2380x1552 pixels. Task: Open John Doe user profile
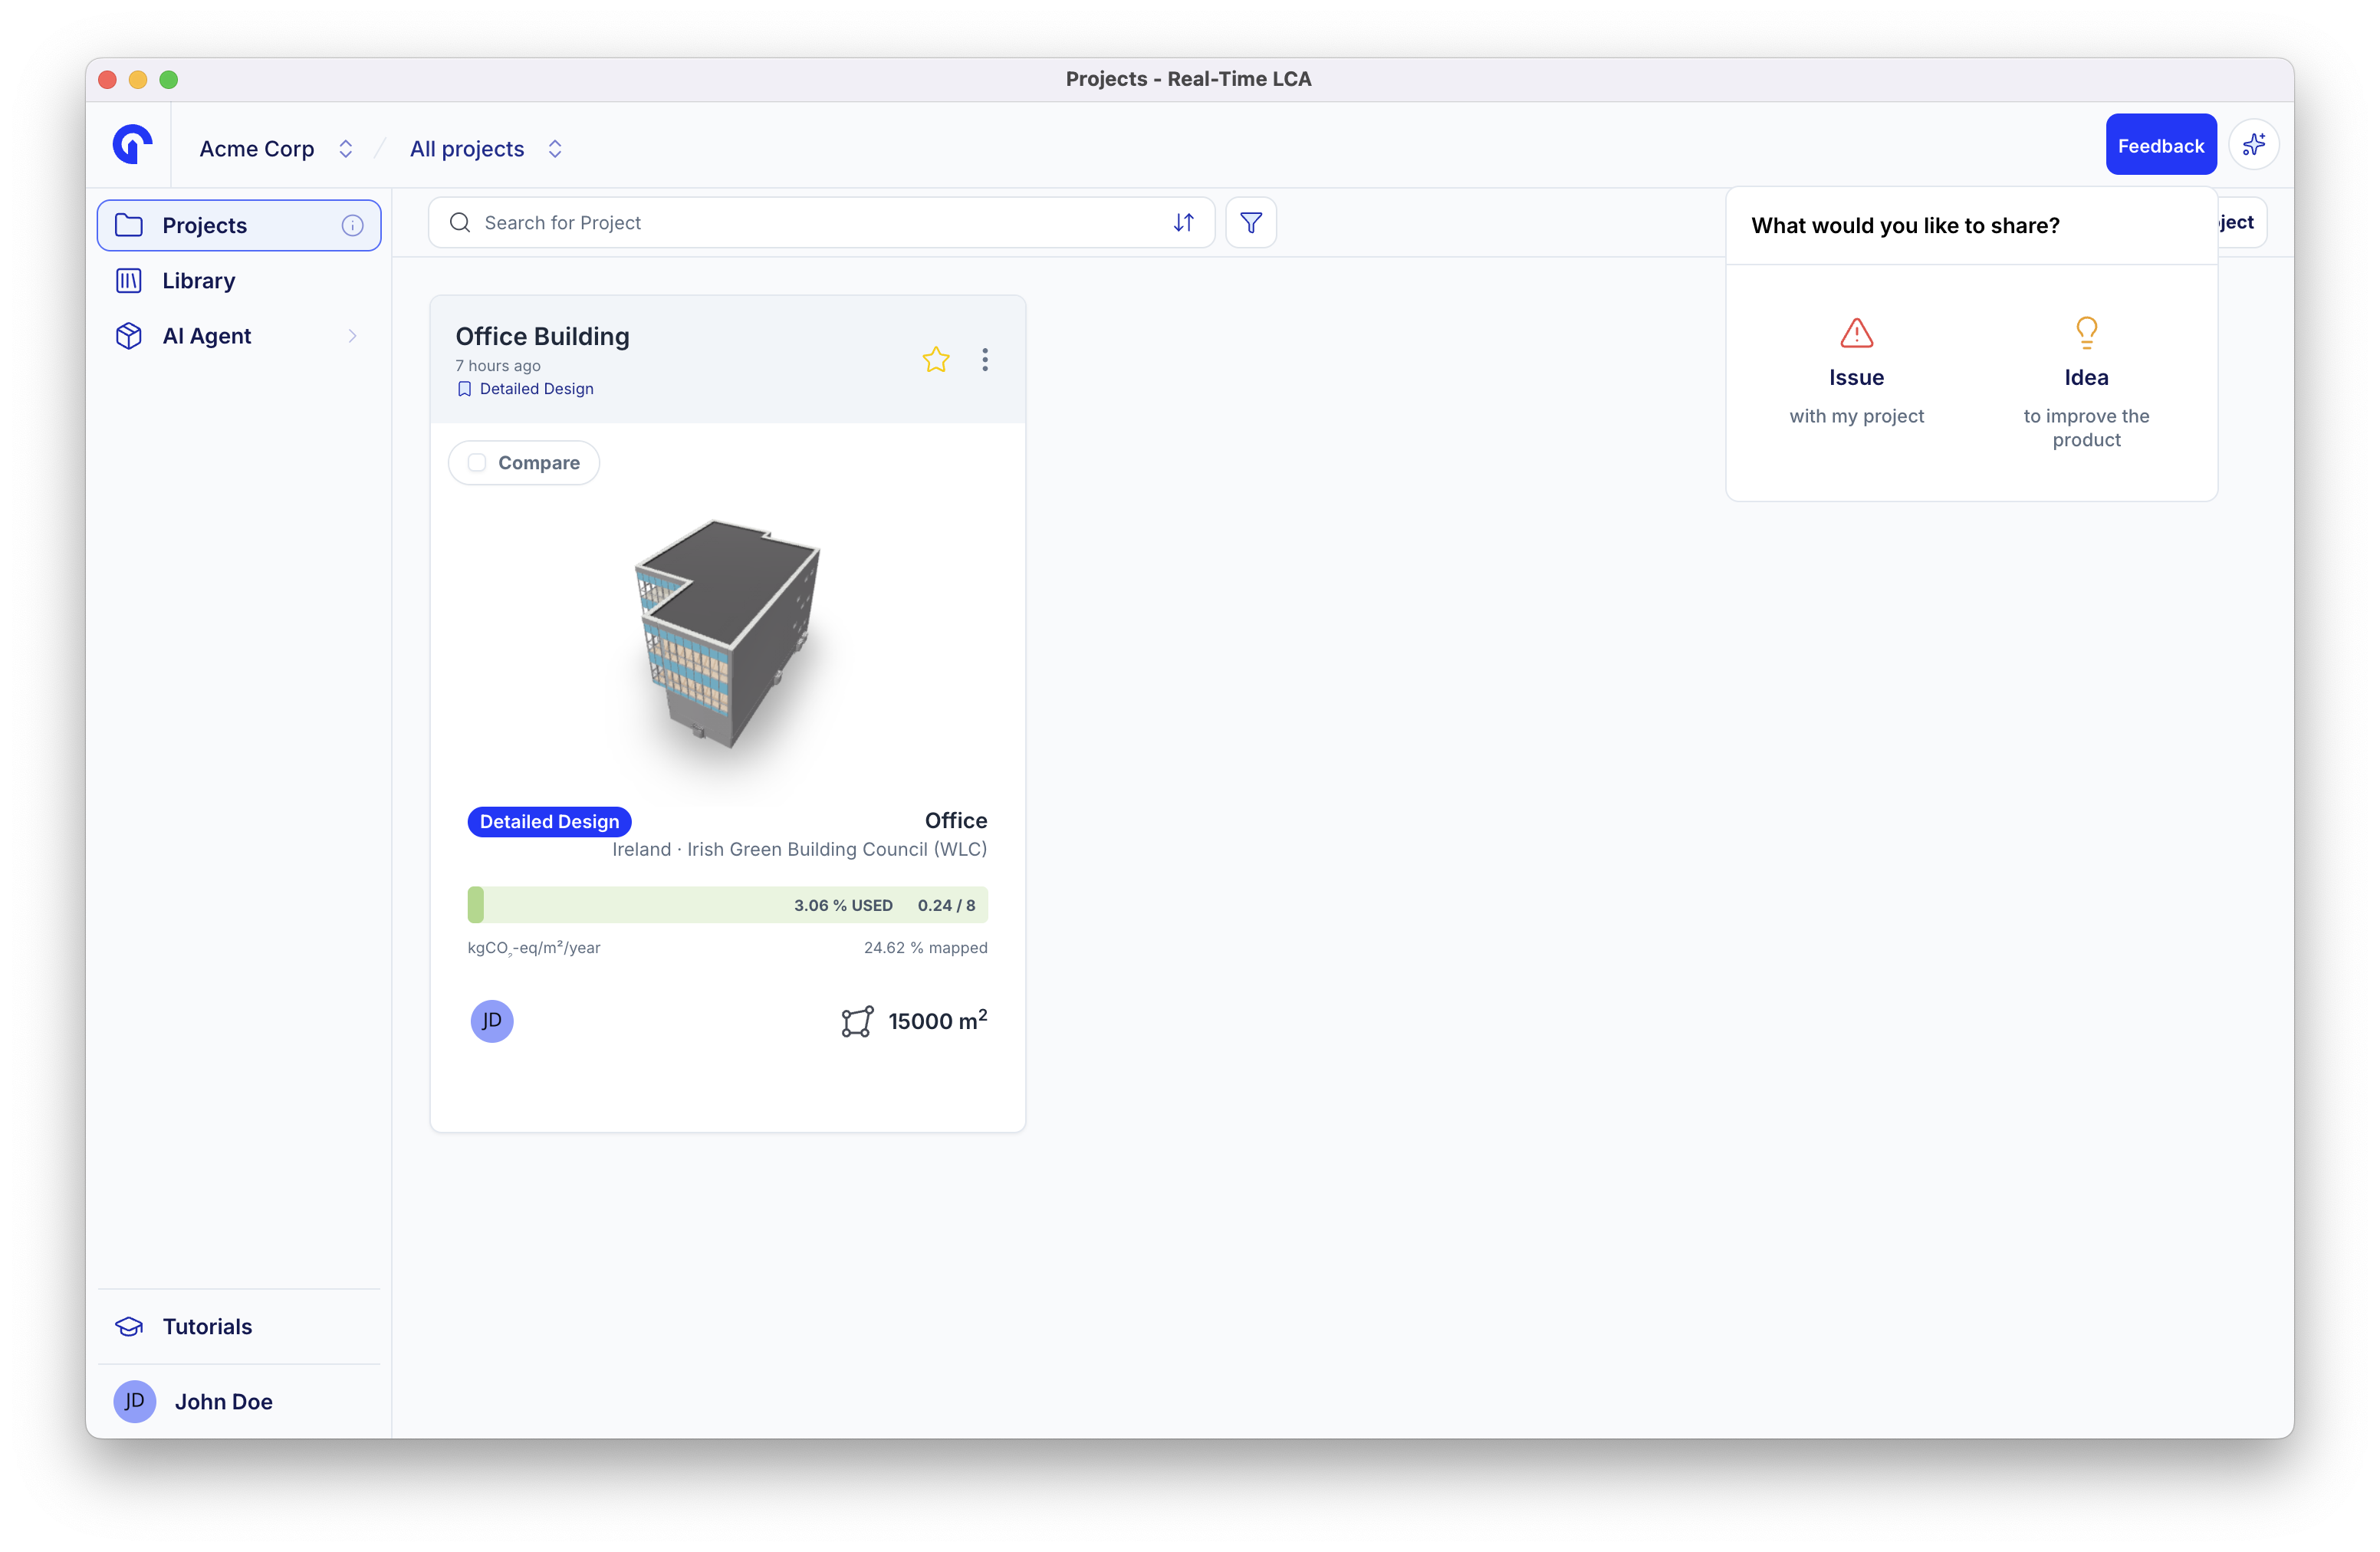(x=239, y=1402)
